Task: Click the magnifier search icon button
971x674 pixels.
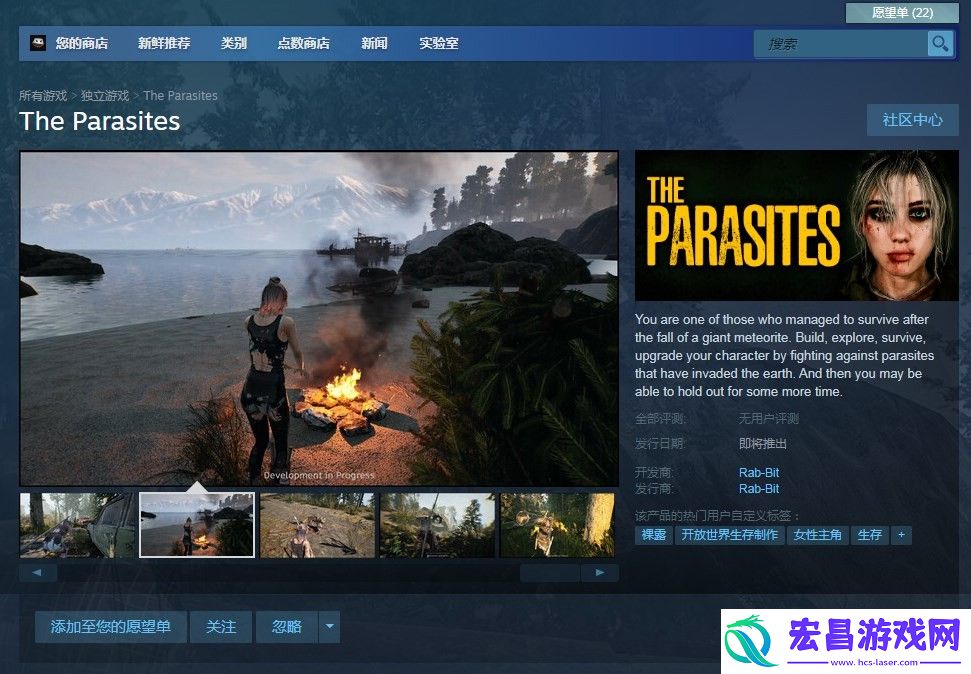Action: 940,43
